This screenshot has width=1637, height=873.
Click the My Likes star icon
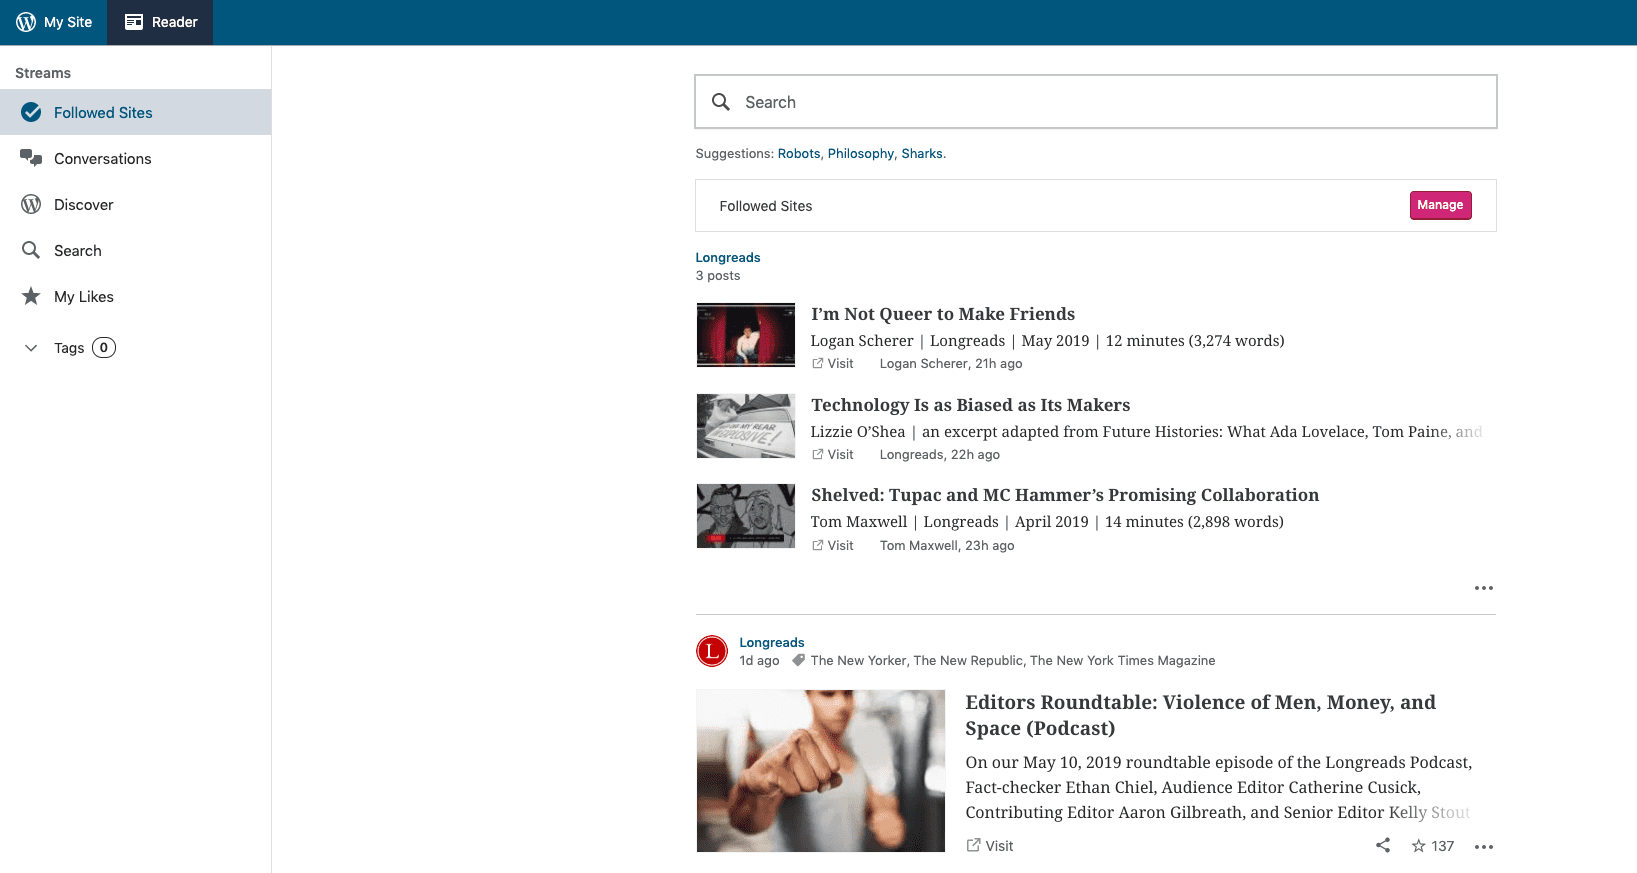click(x=31, y=296)
